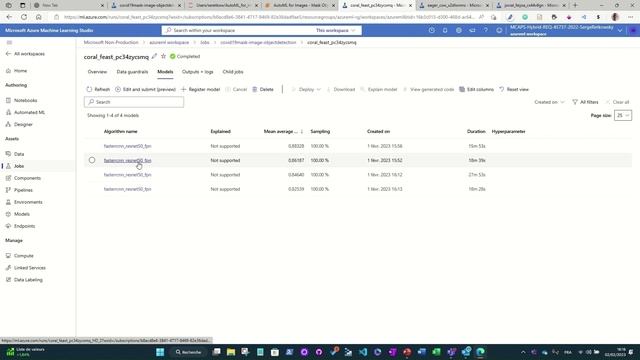Open File Explorer from the taskbar
The width and height of the screenshot is (640, 360).
tap(231, 352)
